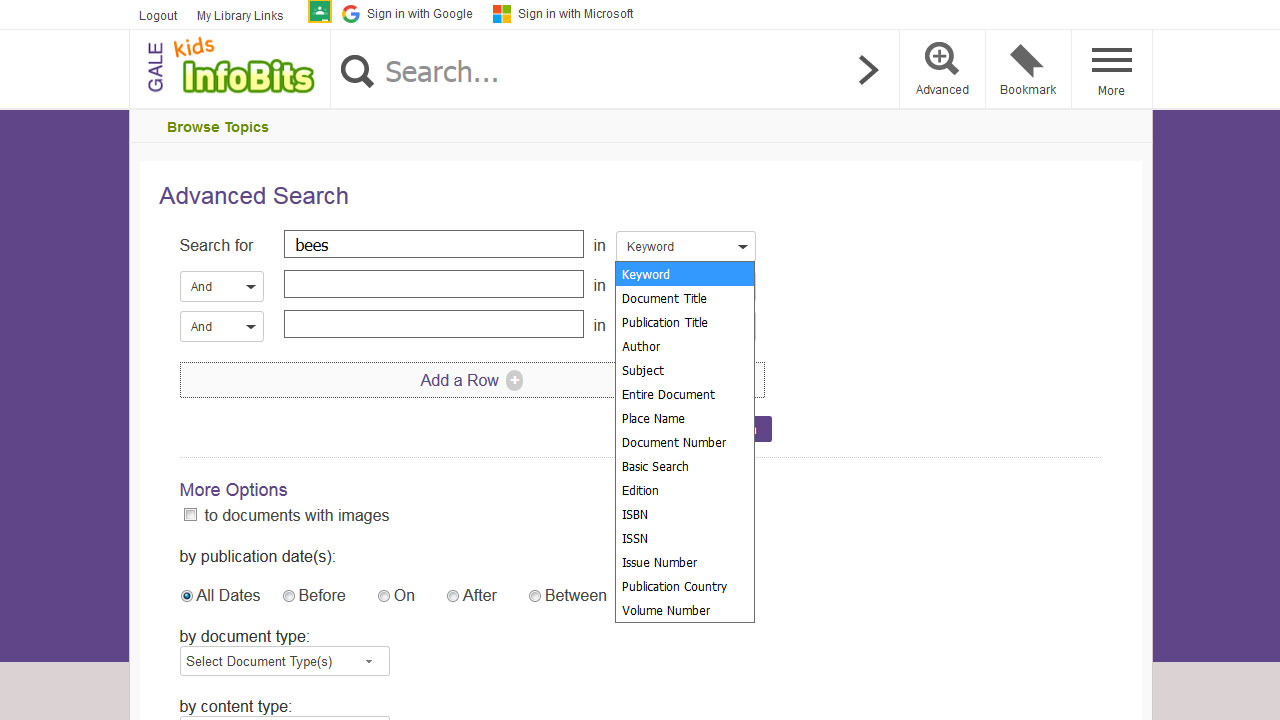Open Advanced search from the toolbar
The width and height of the screenshot is (1280, 720).
[942, 69]
